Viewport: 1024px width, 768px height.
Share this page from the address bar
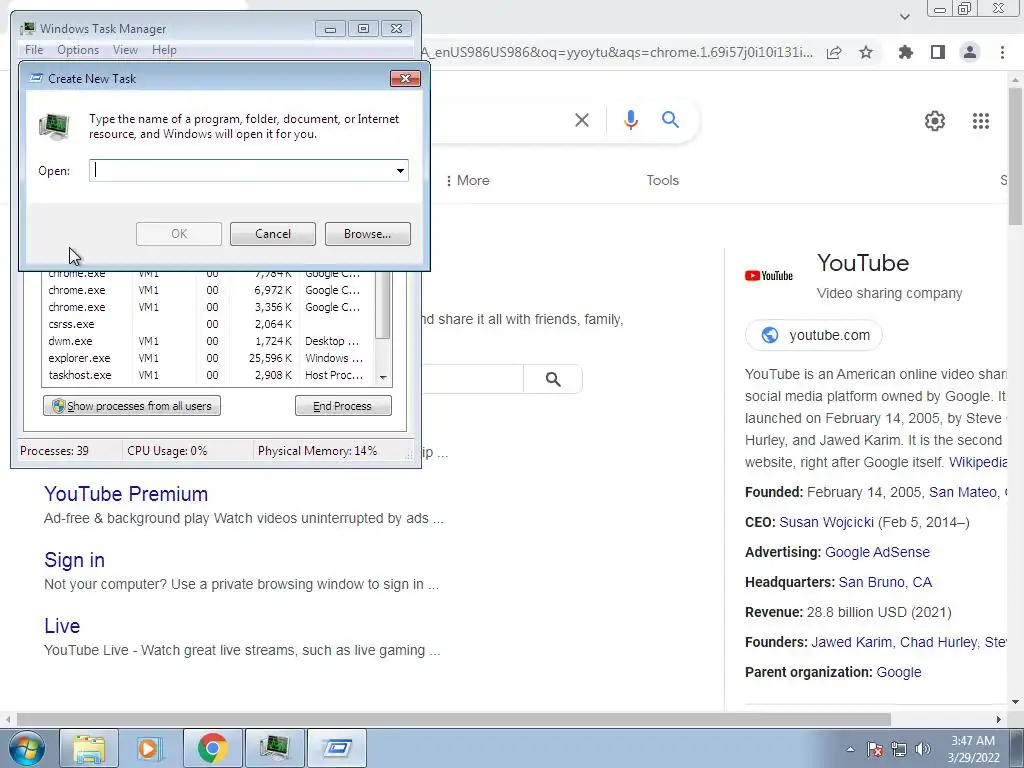coord(834,52)
